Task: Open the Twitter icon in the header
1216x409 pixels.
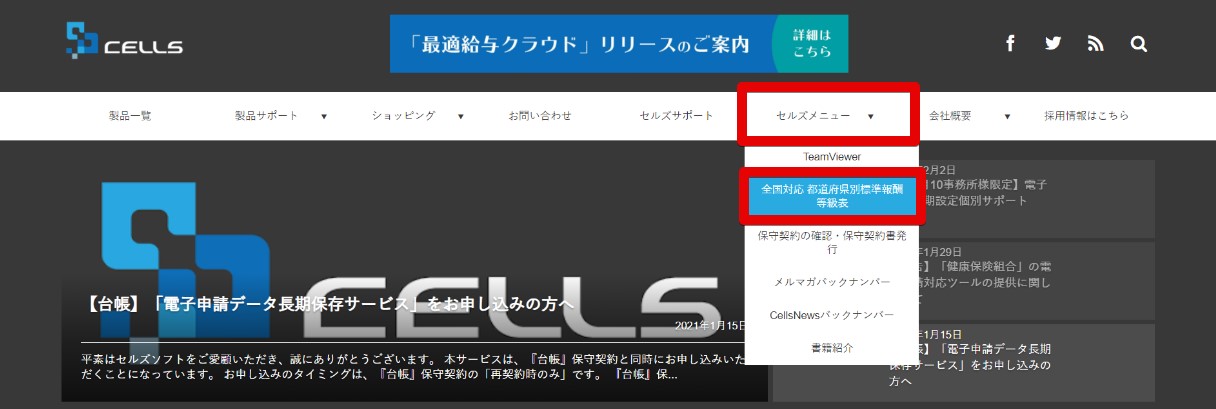Action: pos(1053,44)
